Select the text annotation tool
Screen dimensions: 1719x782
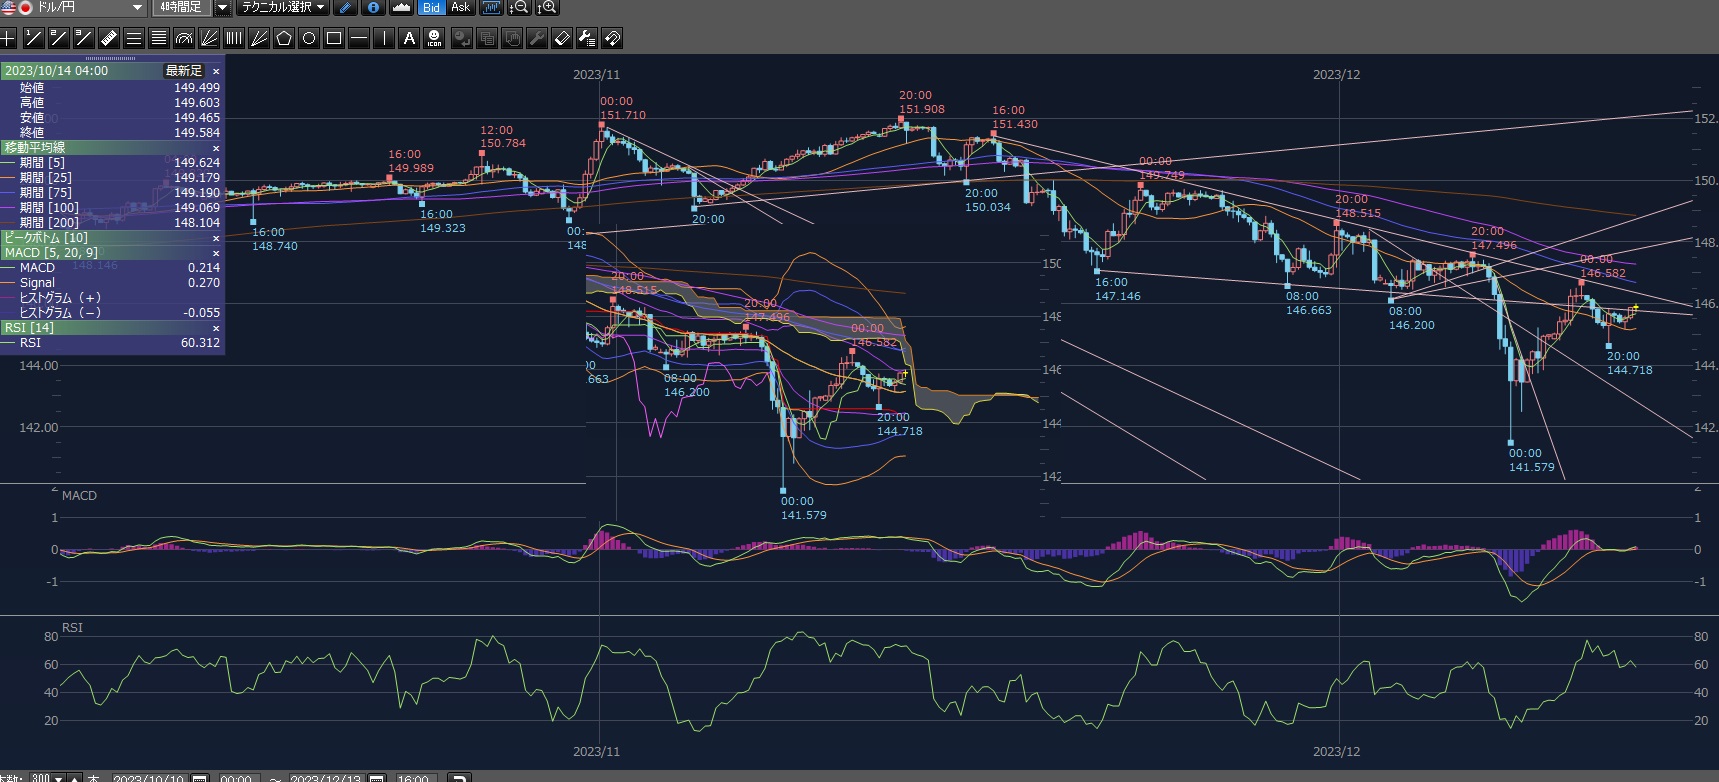click(409, 39)
